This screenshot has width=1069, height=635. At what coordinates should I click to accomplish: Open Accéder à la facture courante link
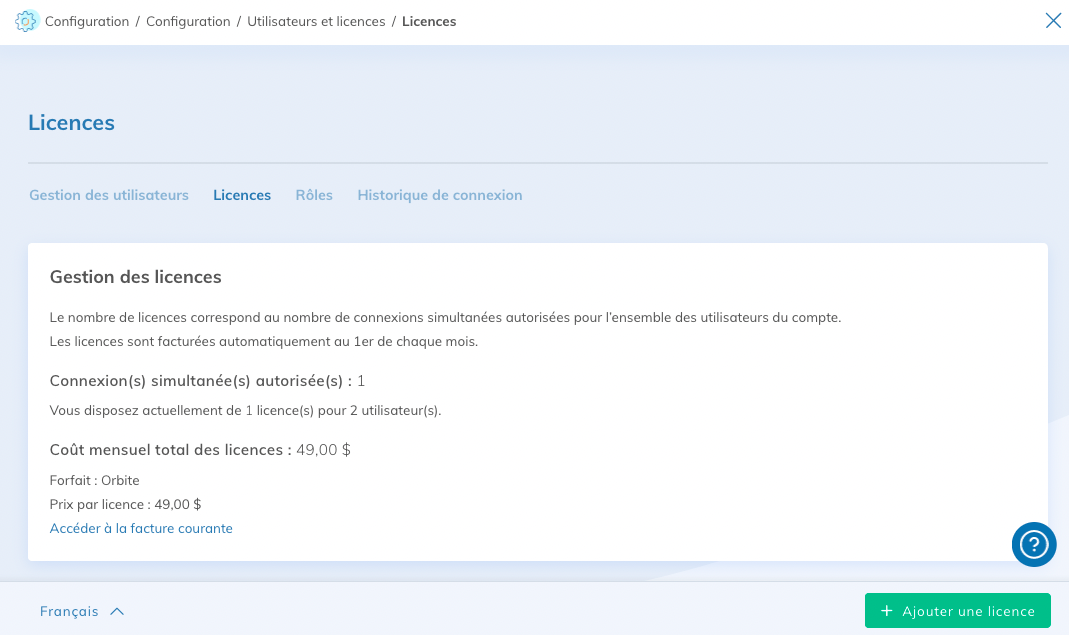point(141,529)
